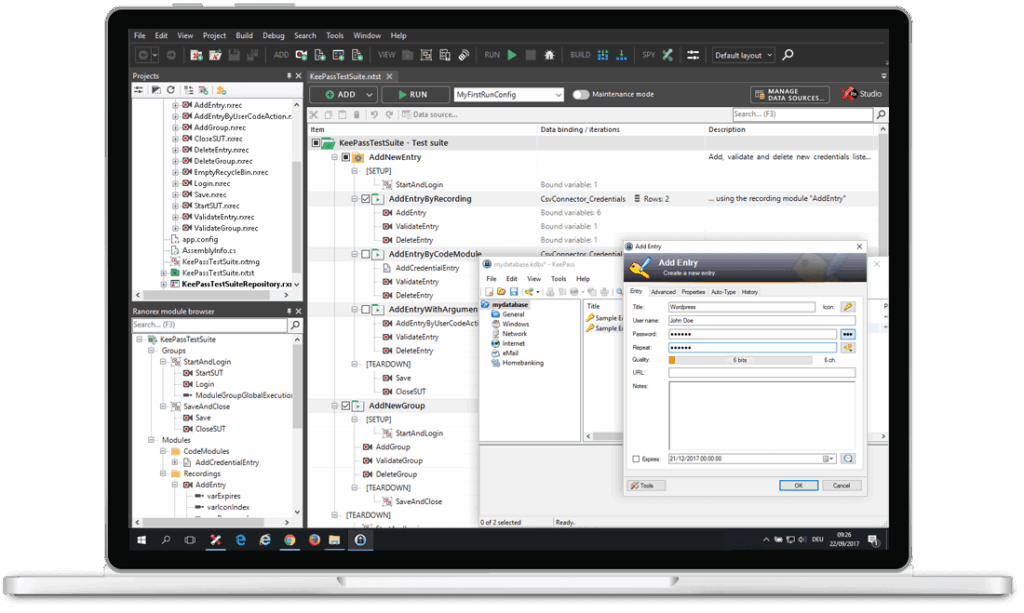Open the MyFirstRunConfig dropdown

558,95
